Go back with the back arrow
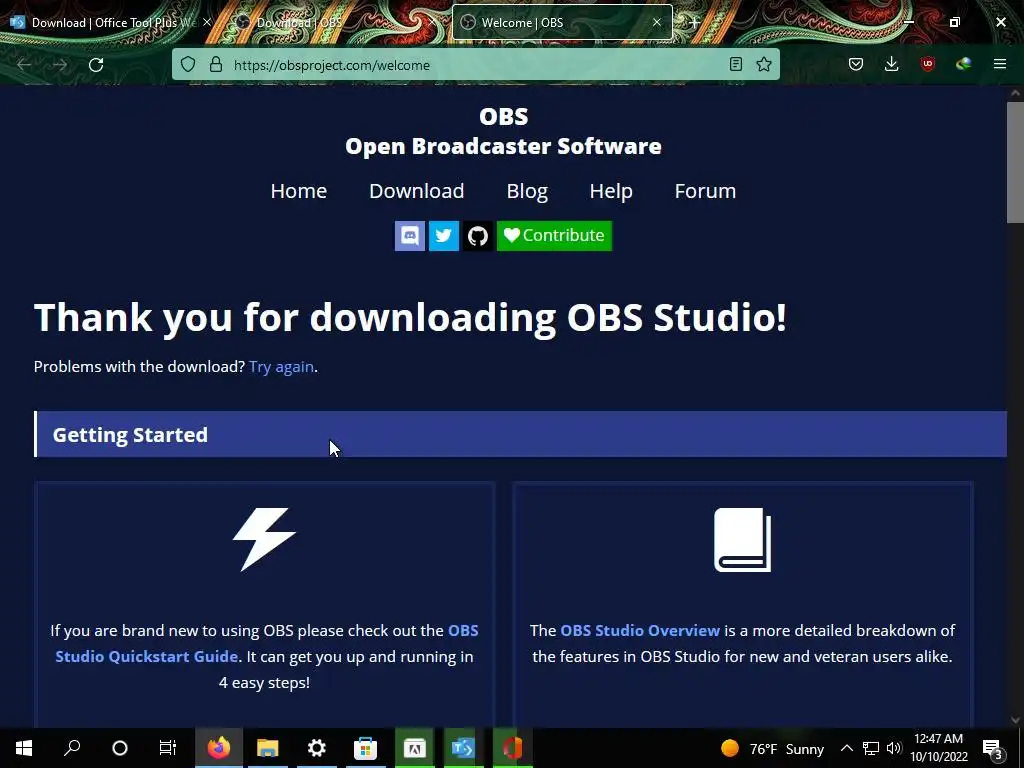Screen dimensions: 1024x768 (x=24, y=65)
